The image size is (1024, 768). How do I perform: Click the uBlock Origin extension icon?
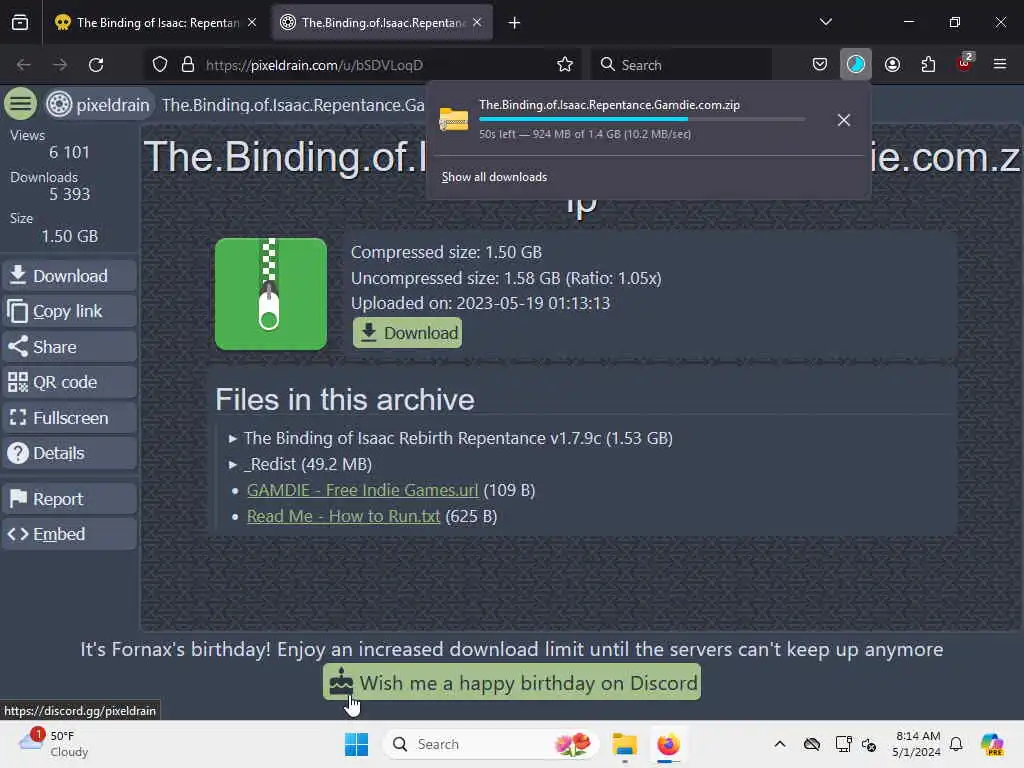965,64
